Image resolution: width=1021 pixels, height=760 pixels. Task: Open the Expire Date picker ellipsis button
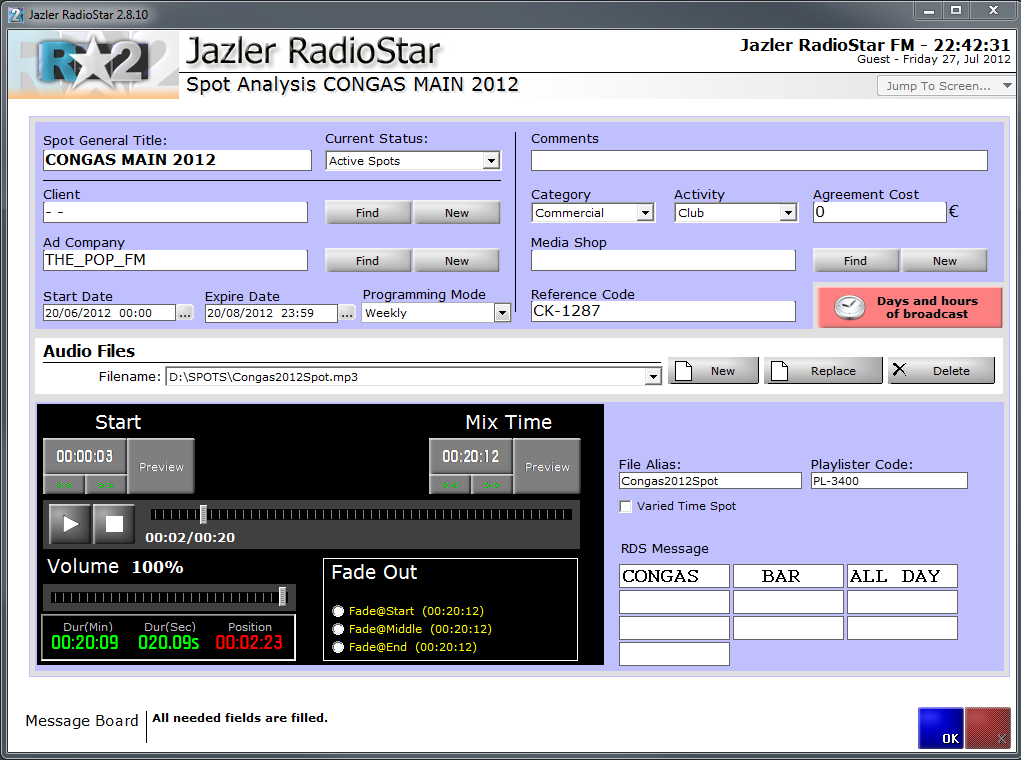pos(347,313)
